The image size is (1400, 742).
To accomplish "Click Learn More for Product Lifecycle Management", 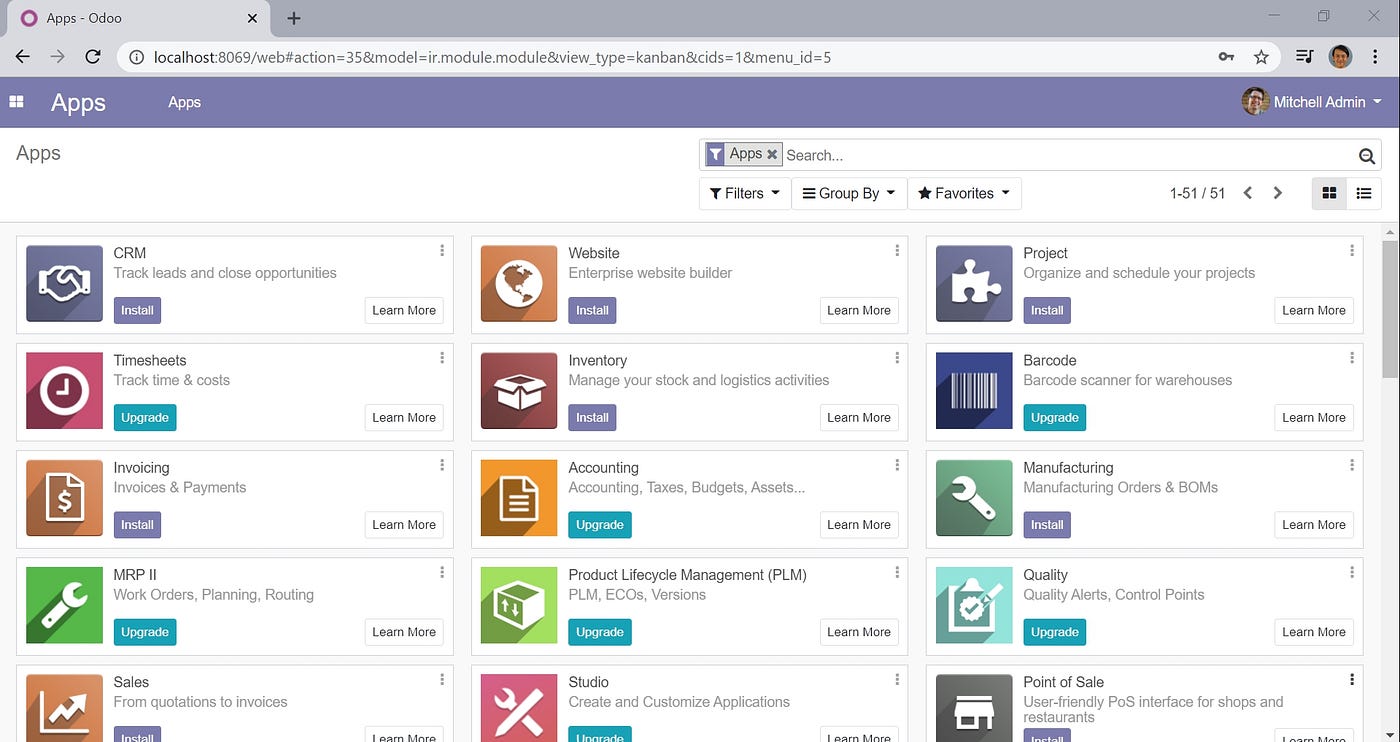I will pos(859,631).
